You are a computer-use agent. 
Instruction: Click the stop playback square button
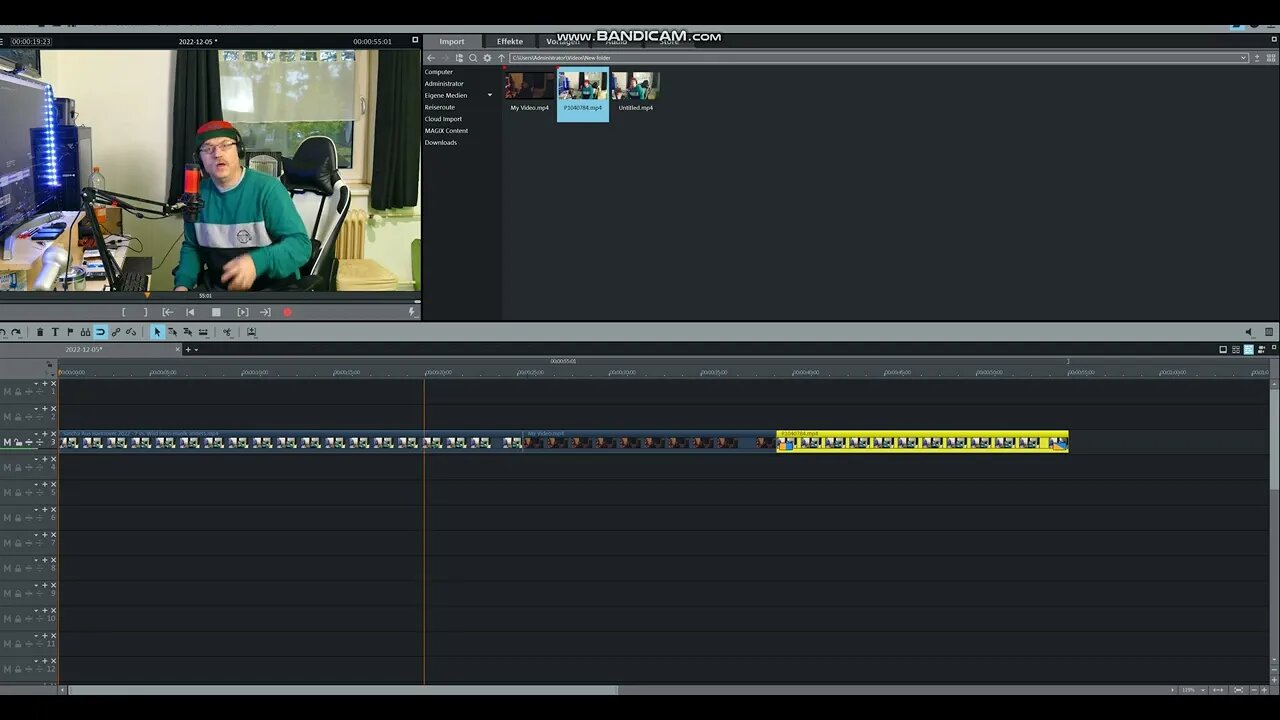click(216, 312)
